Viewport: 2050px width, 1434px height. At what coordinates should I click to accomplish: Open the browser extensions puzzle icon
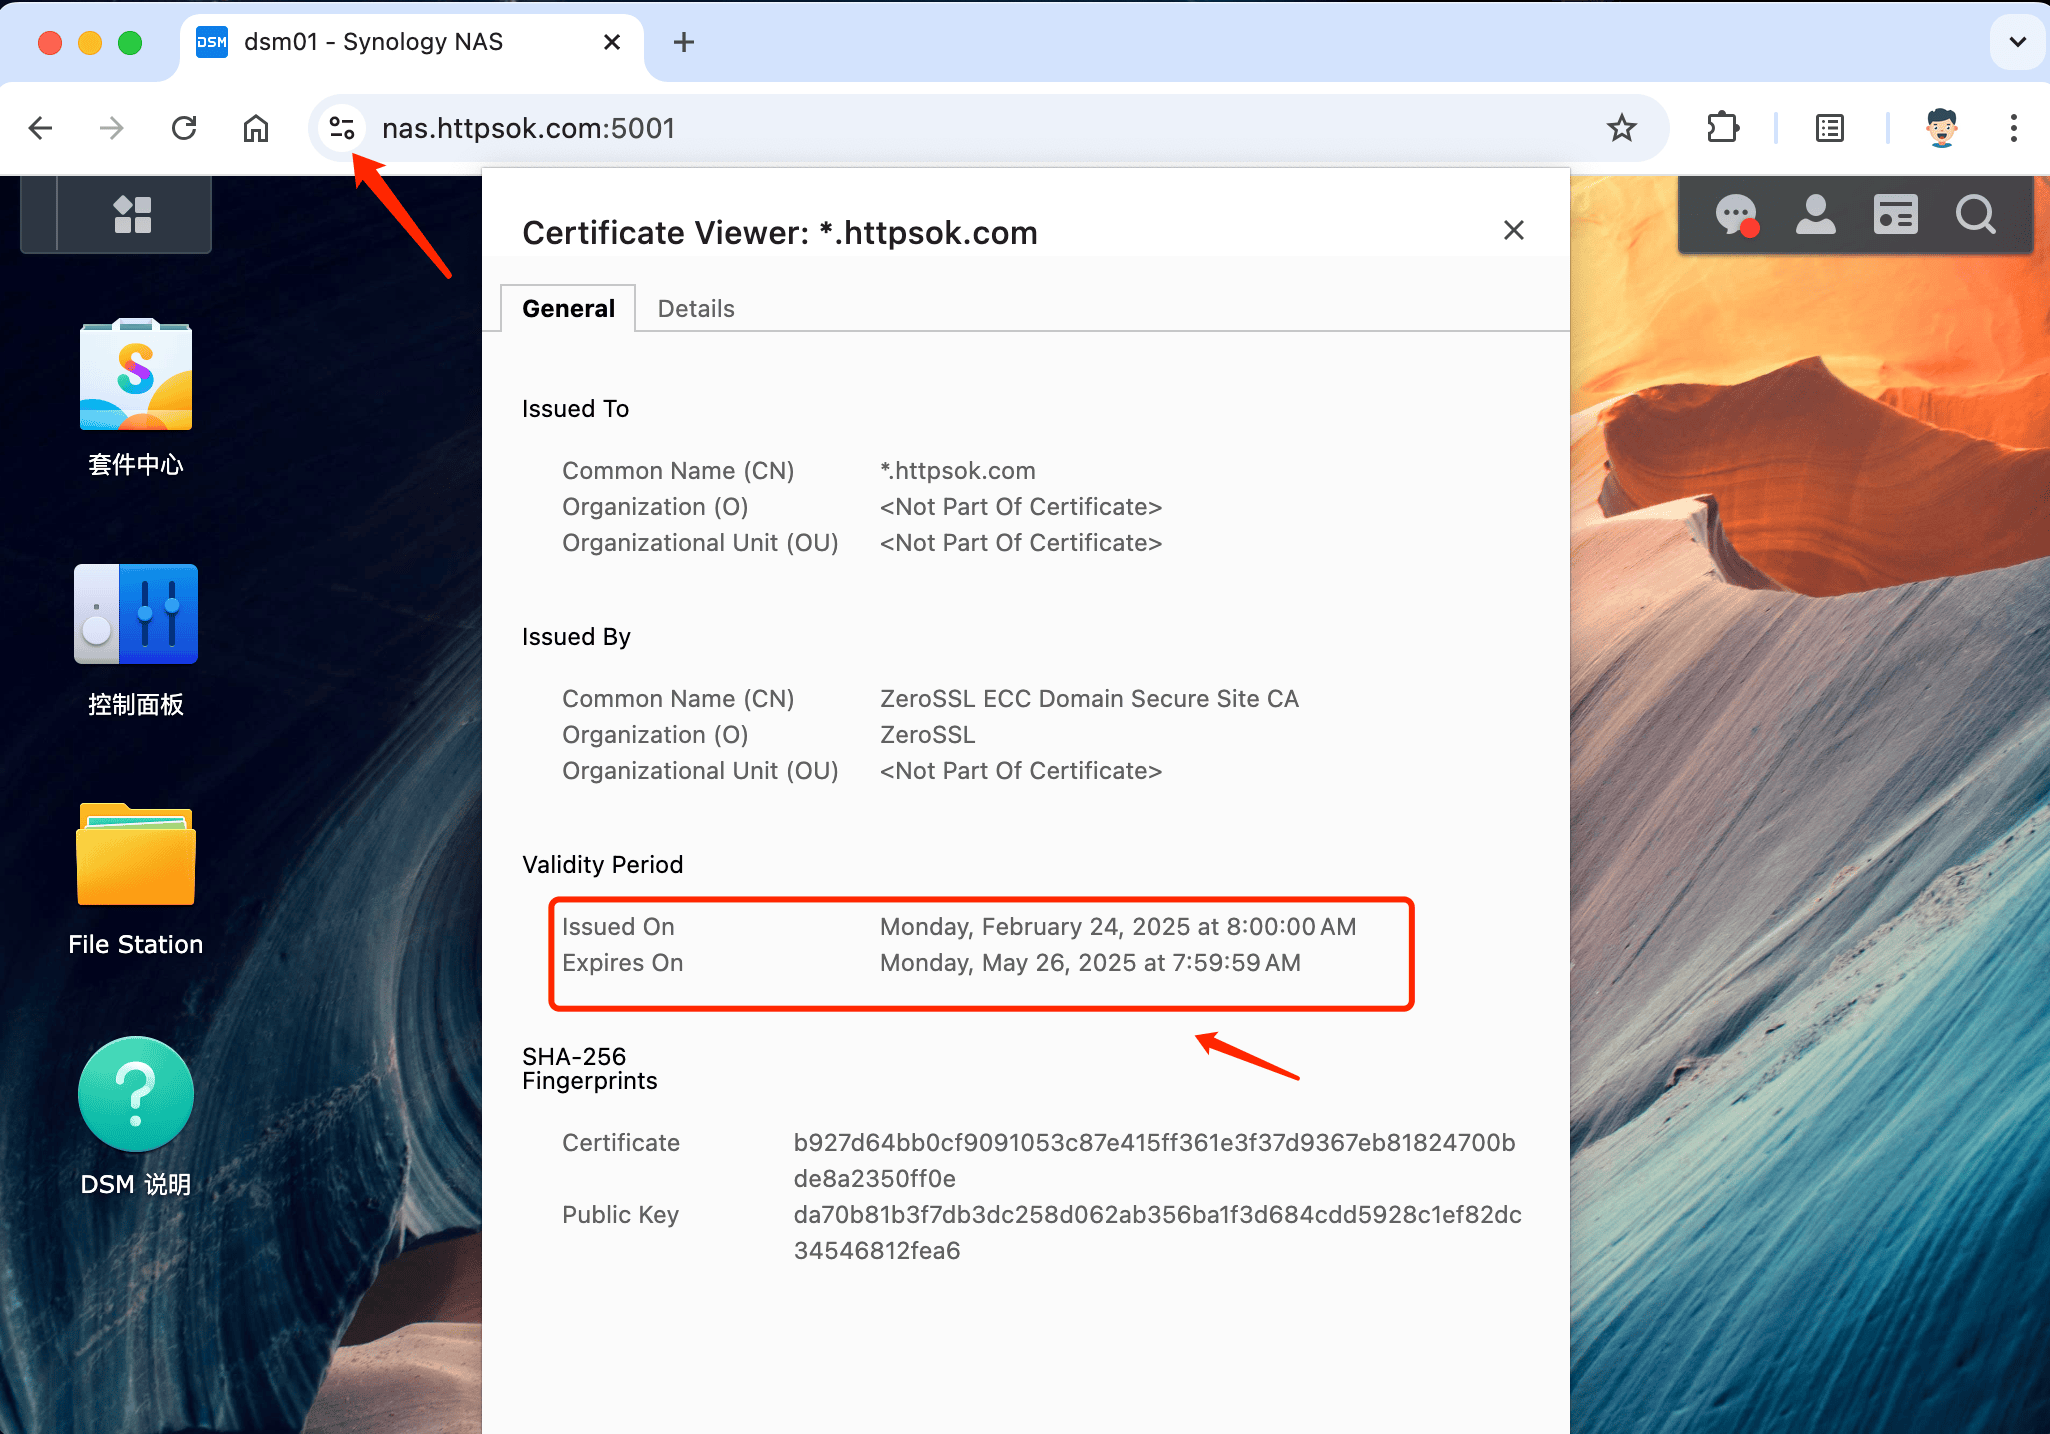(1722, 128)
